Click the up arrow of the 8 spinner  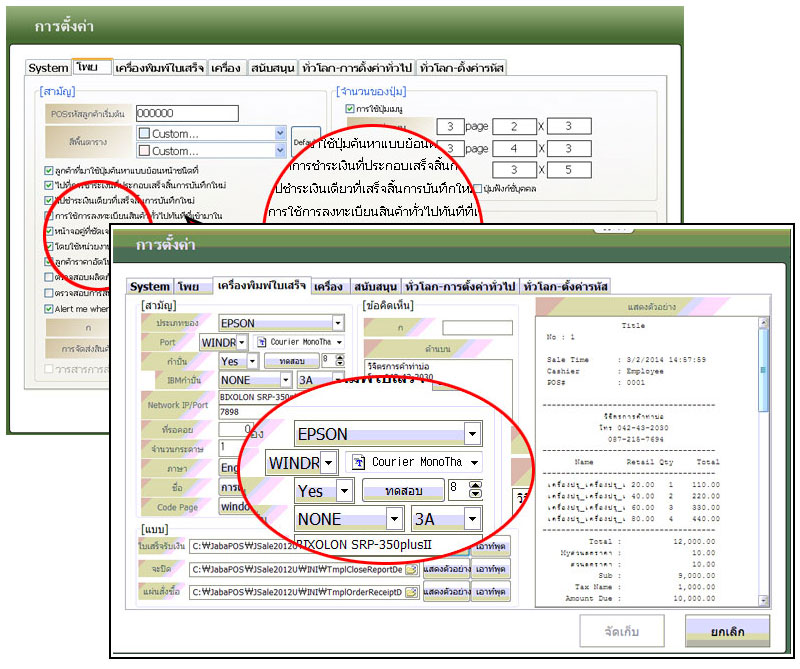(340, 358)
